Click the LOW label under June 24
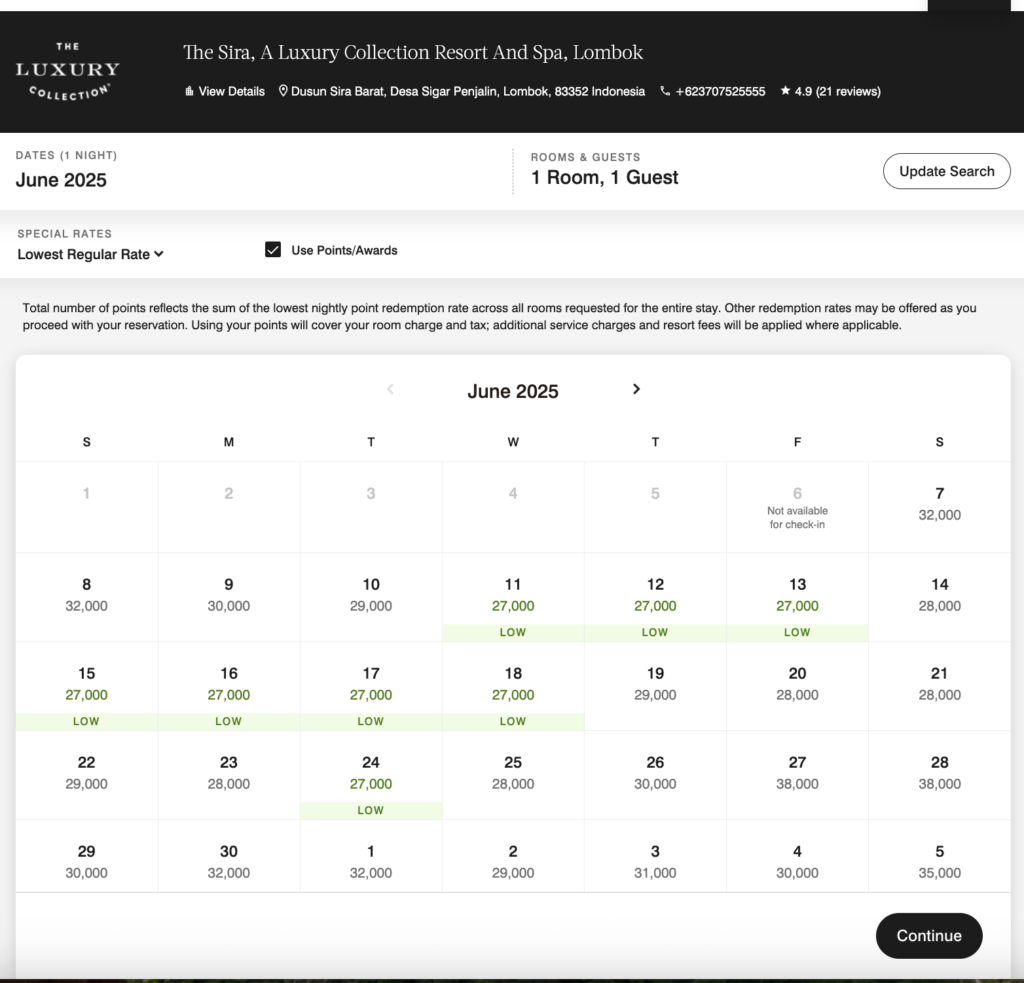This screenshot has width=1024, height=983. click(x=371, y=811)
